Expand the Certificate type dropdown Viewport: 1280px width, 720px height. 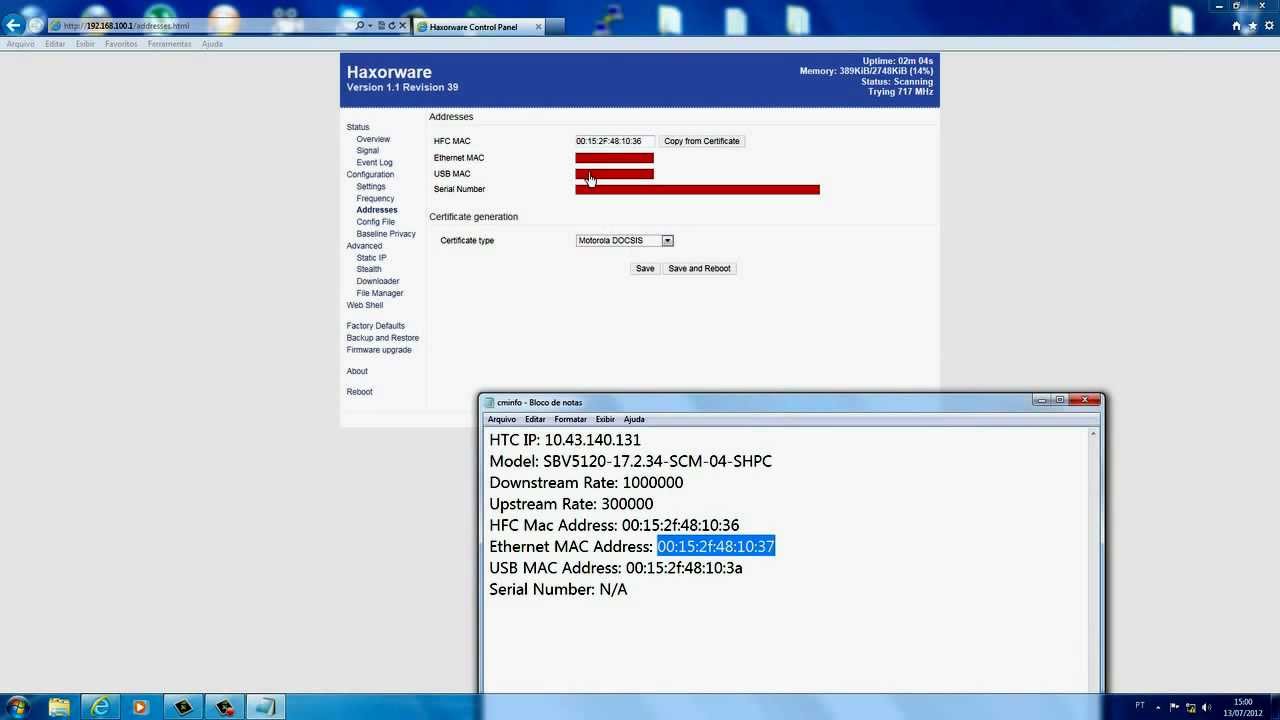pyautogui.click(x=667, y=241)
